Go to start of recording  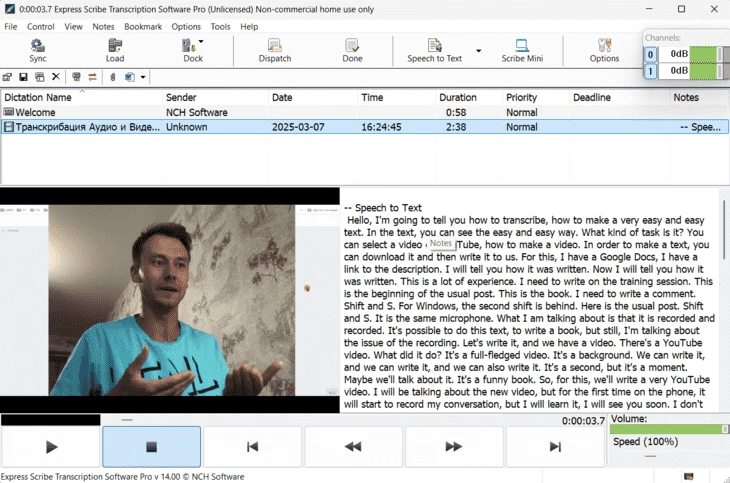tap(252, 447)
